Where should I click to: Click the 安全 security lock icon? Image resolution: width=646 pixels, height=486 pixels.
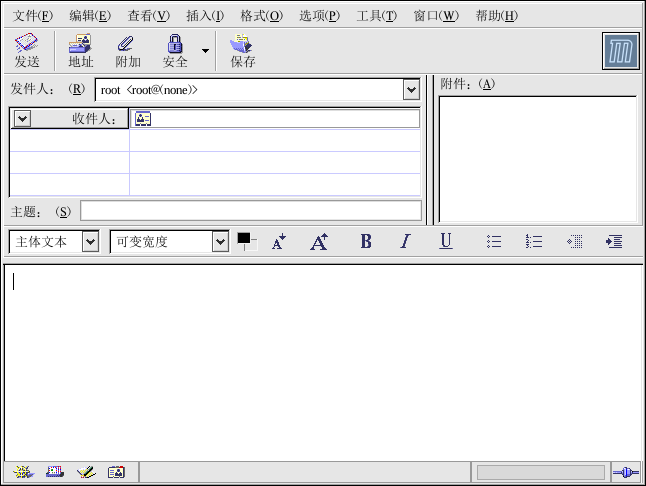coord(175,51)
